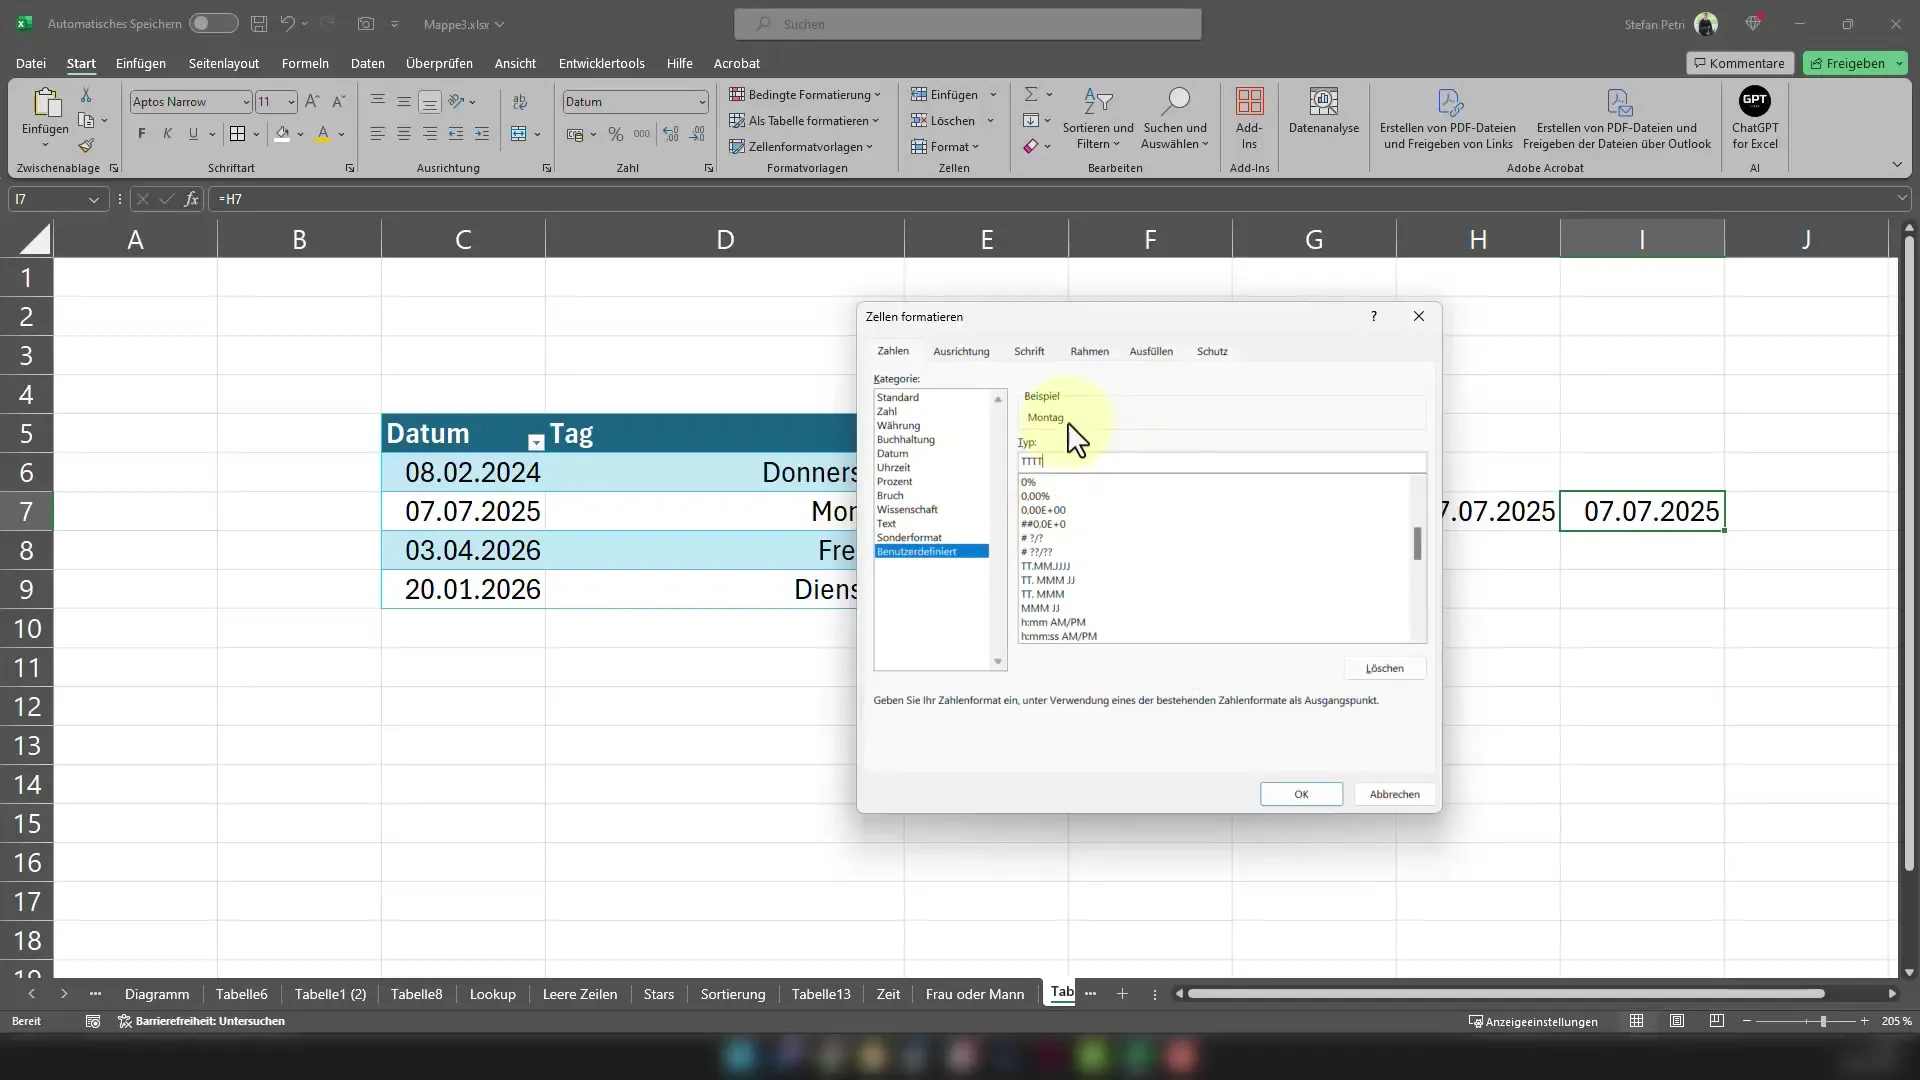The height and width of the screenshot is (1080, 1920).
Task: Expand the Kategorie dropdown list
Action: [x=1000, y=657]
